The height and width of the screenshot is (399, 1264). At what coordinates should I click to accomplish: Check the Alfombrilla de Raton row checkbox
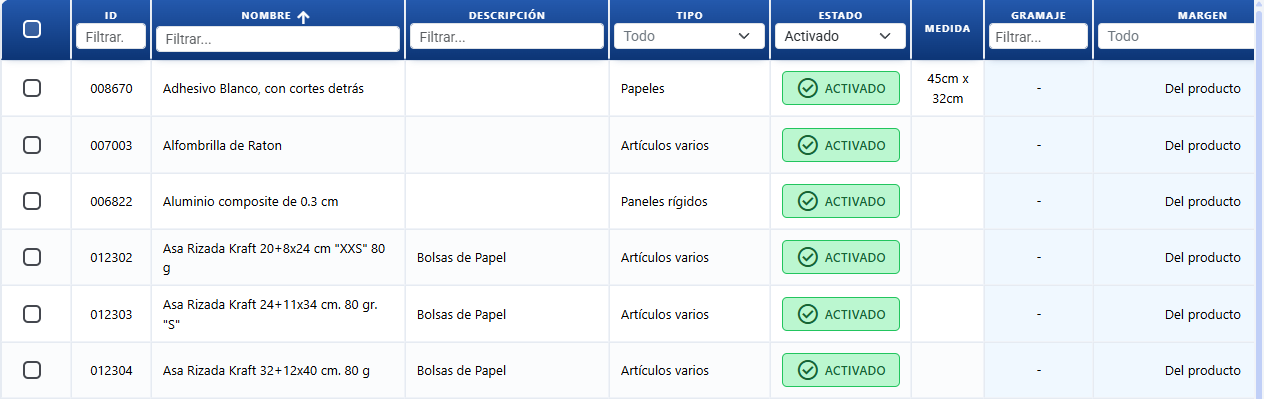click(x=32, y=145)
